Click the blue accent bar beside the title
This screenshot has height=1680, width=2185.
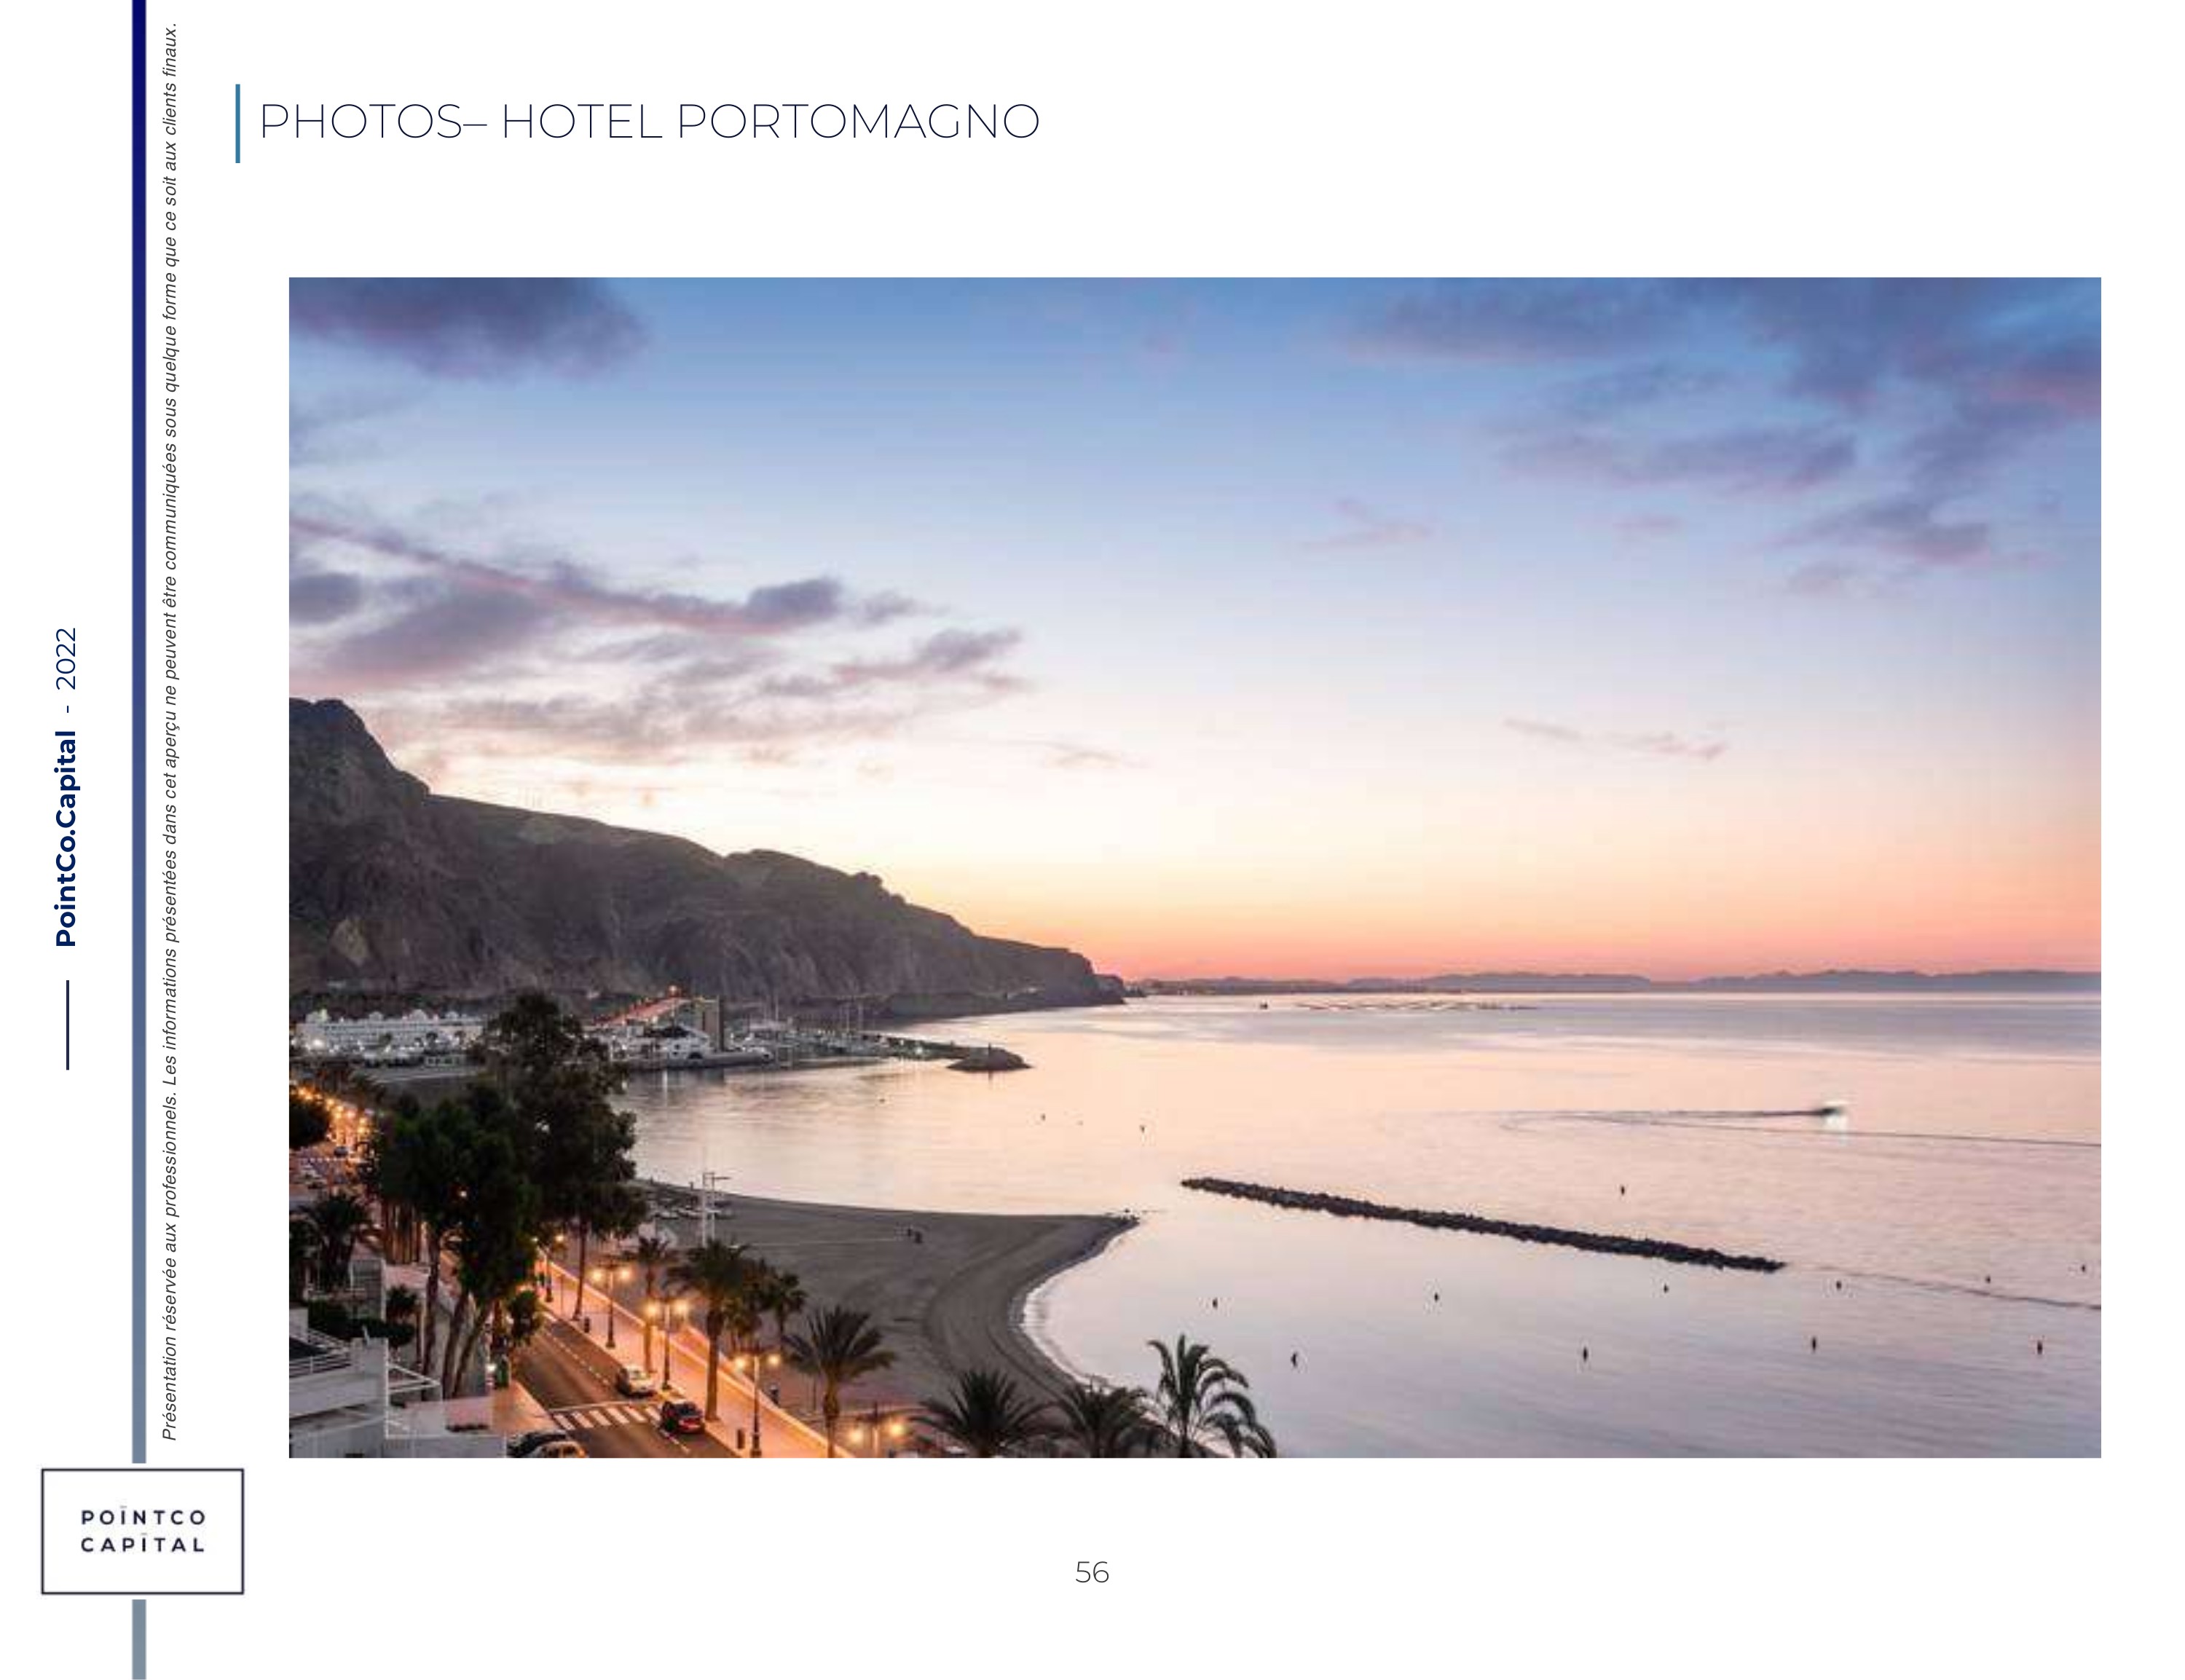(238, 123)
